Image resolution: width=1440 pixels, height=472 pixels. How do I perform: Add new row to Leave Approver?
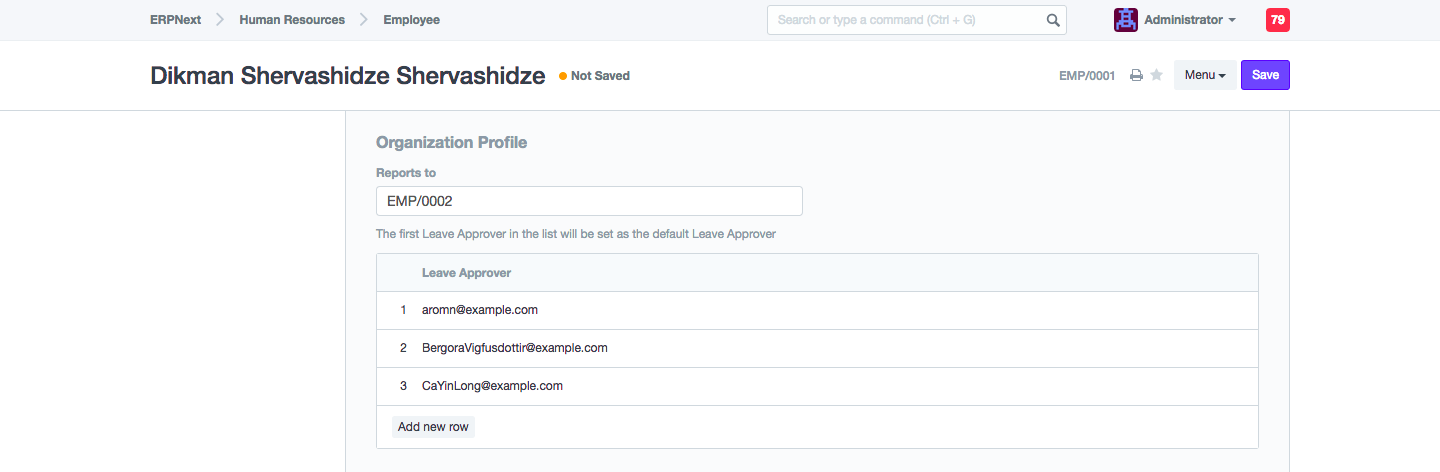[x=433, y=427]
